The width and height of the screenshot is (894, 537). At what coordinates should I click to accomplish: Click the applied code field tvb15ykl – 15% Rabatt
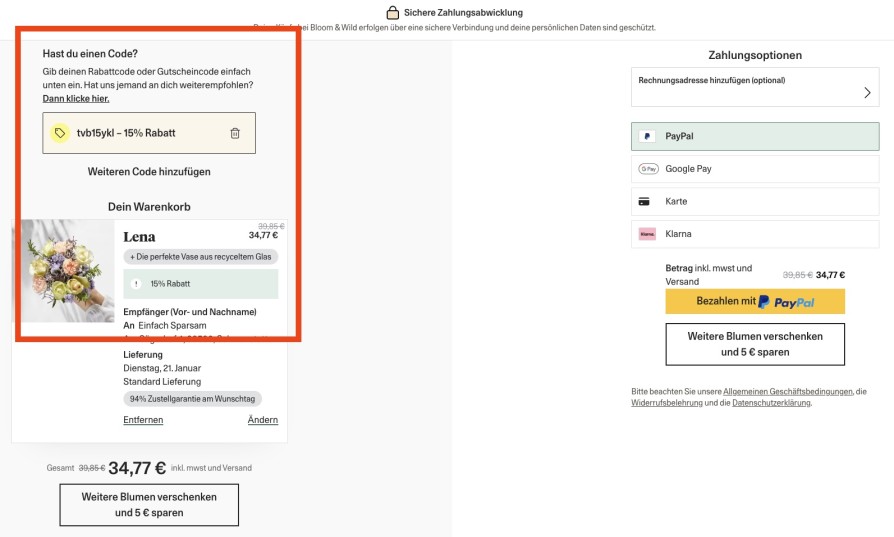tap(149, 133)
